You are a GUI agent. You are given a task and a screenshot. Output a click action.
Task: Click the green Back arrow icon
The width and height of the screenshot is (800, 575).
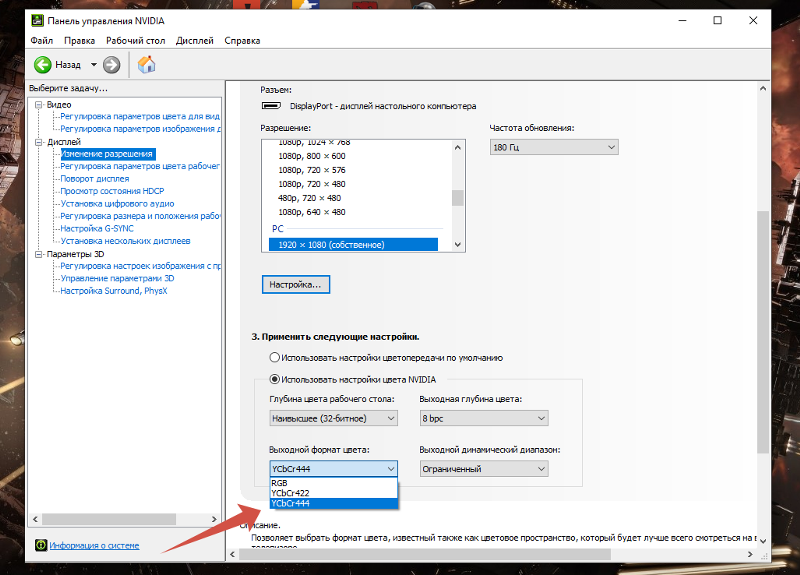43,65
